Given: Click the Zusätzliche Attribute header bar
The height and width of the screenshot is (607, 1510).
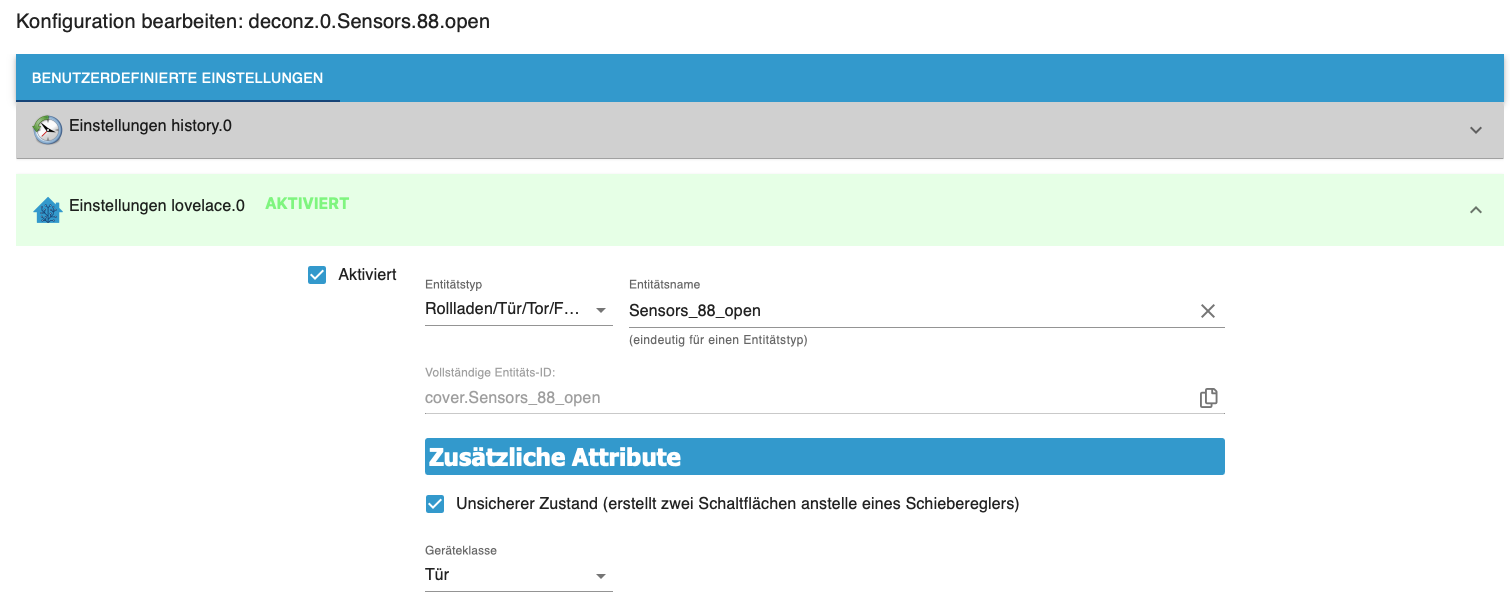Looking at the screenshot, I should pos(824,457).
